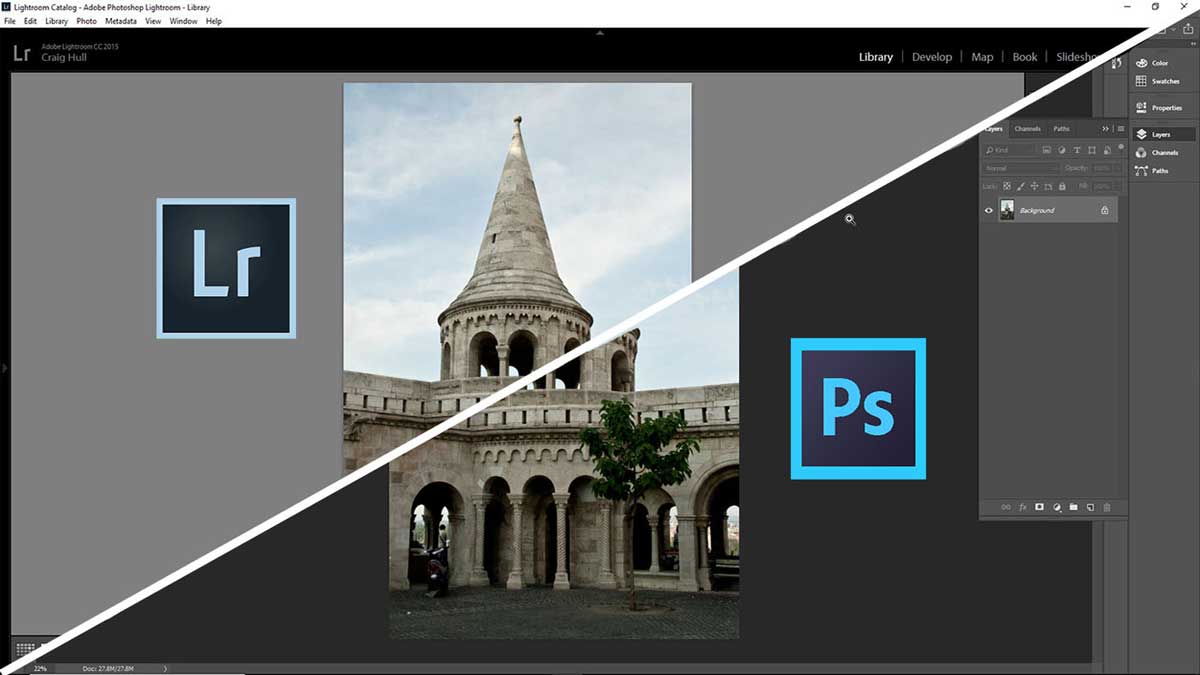Screen dimensions: 1200x675
Task: Toggle lock all on the layer
Action: point(1061,185)
